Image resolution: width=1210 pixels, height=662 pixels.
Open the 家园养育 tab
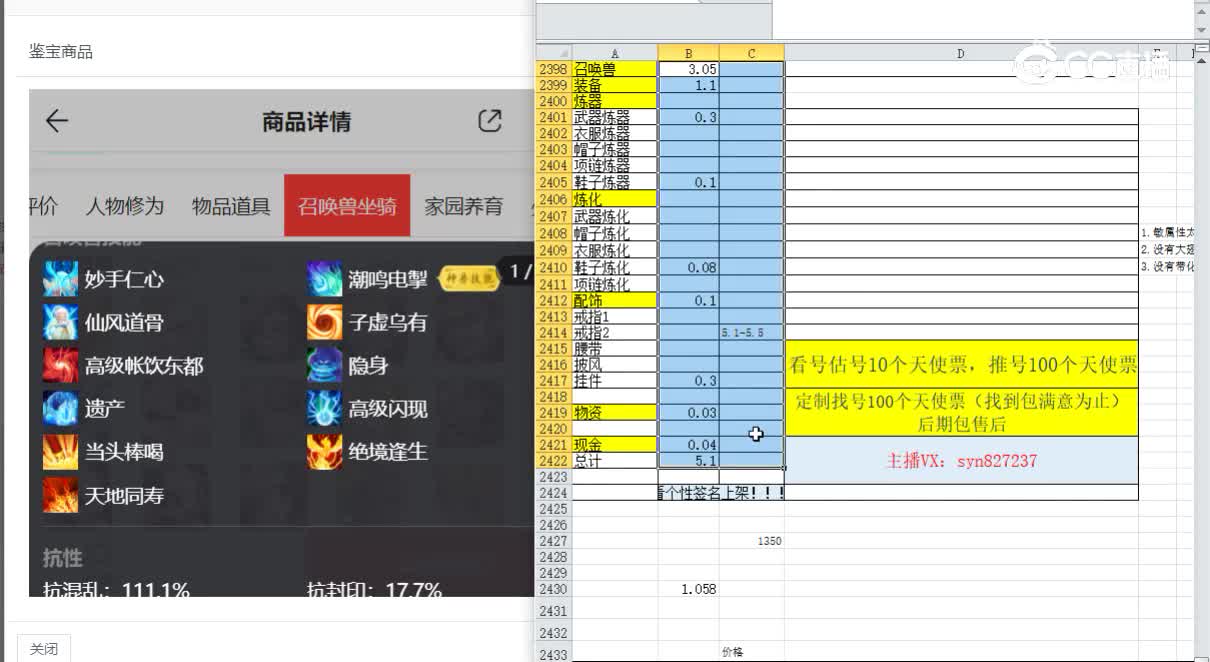pyautogui.click(x=463, y=206)
